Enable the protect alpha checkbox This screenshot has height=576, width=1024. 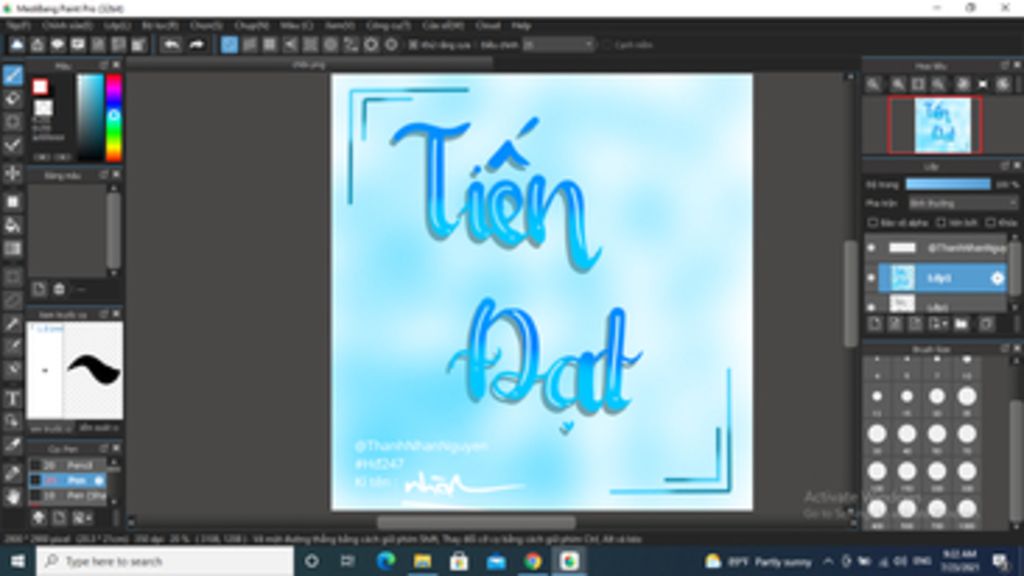click(x=872, y=223)
